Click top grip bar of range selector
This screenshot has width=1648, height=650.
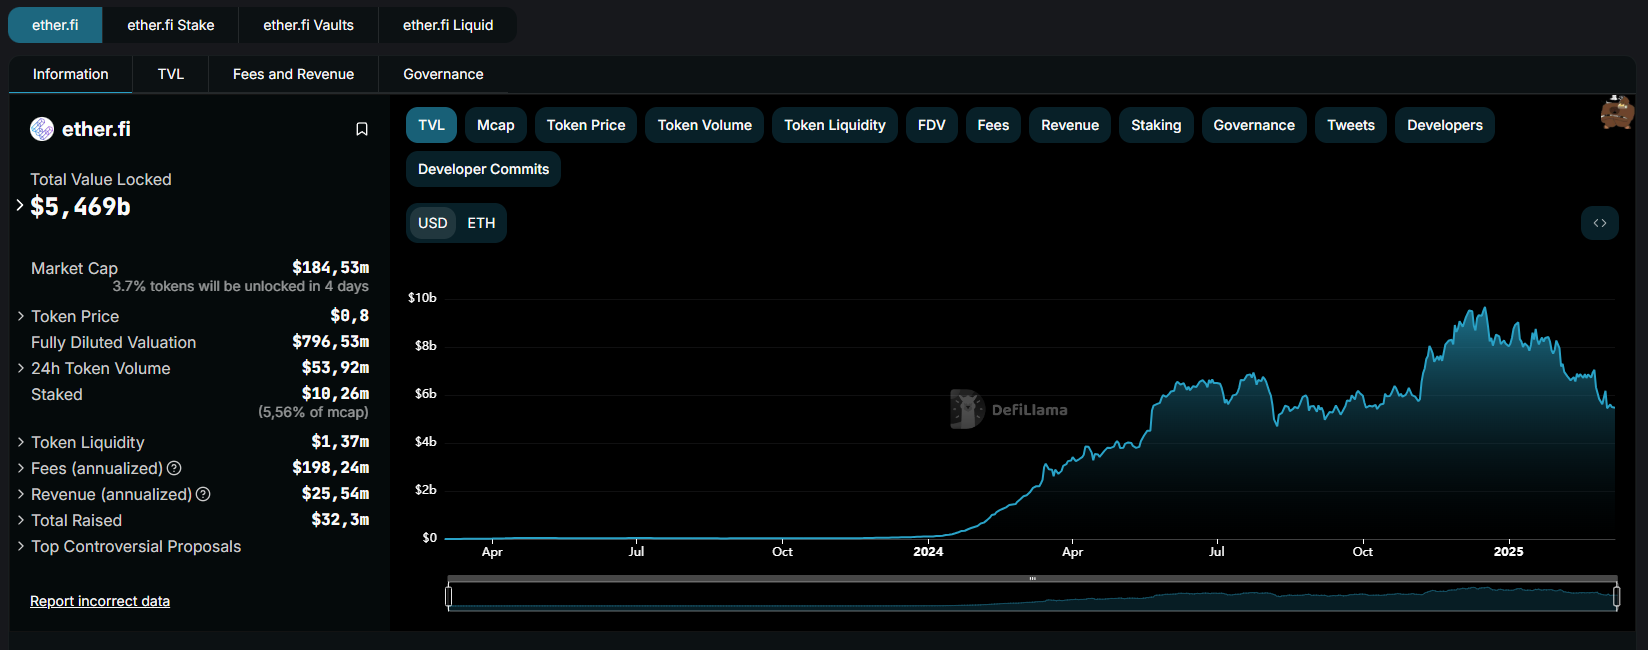(1032, 578)
